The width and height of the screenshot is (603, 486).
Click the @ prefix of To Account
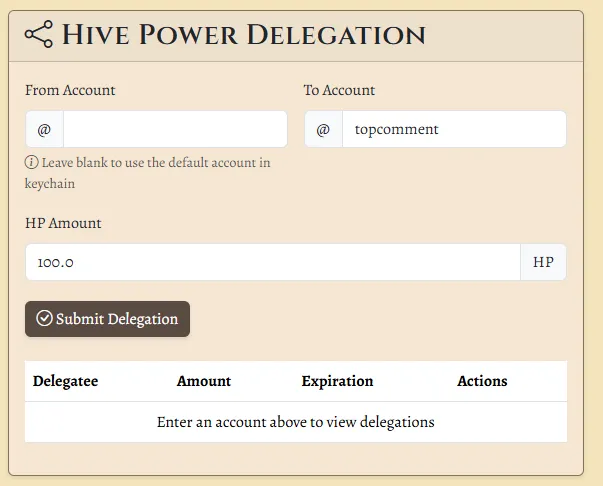(x=323, y=129)
